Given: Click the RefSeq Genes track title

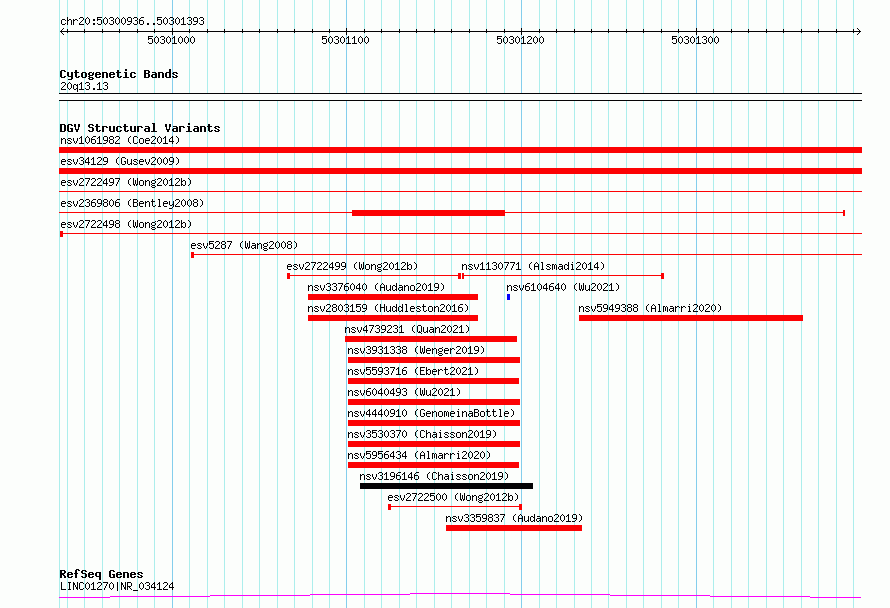Looking at the screenshot, I should [x=101, y=574].
